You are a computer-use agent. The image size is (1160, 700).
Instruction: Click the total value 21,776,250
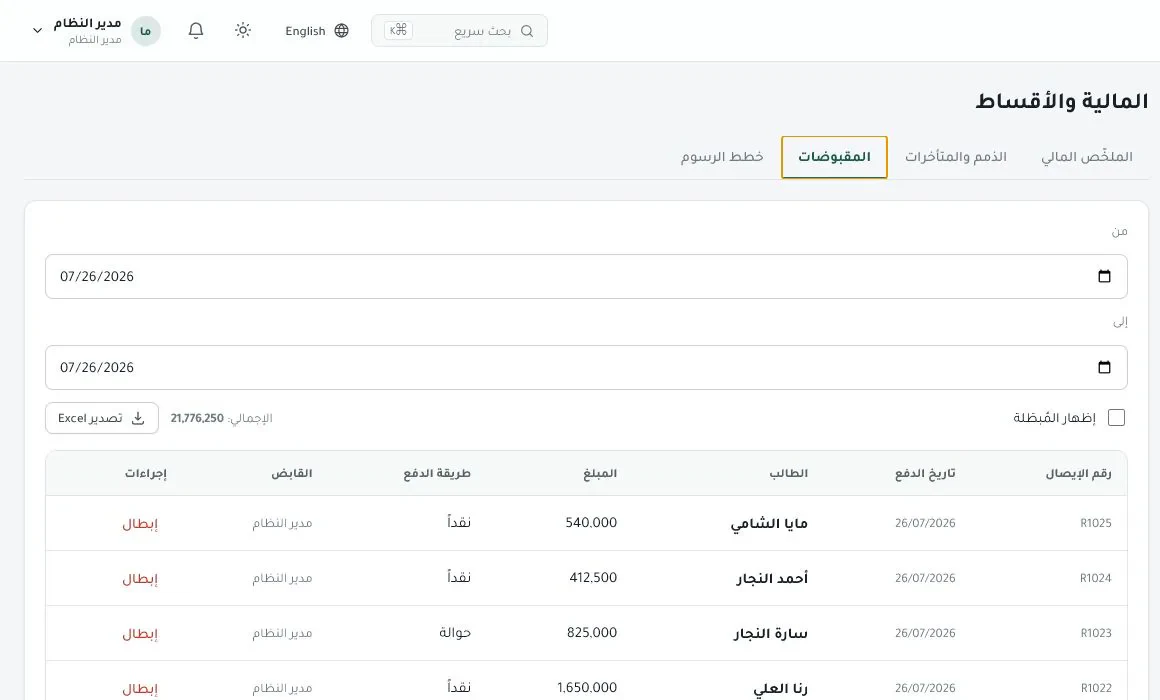click(197, 418)
